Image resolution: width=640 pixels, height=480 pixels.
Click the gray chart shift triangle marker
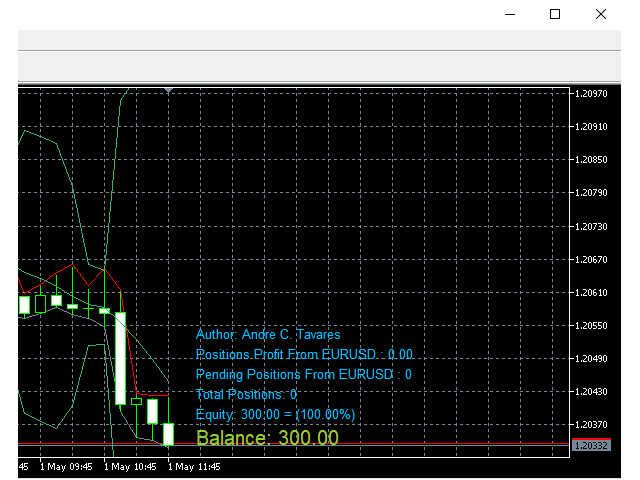[169, 90]
